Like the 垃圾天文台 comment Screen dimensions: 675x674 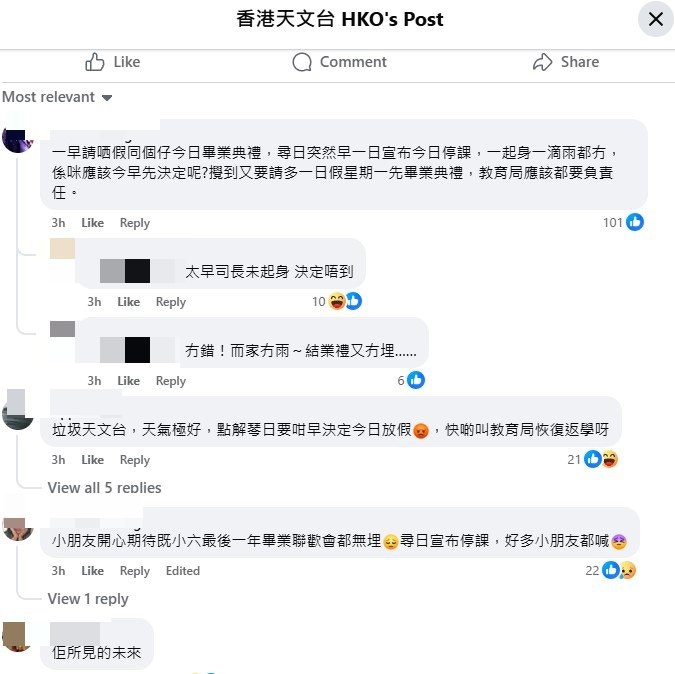(93, 460)
